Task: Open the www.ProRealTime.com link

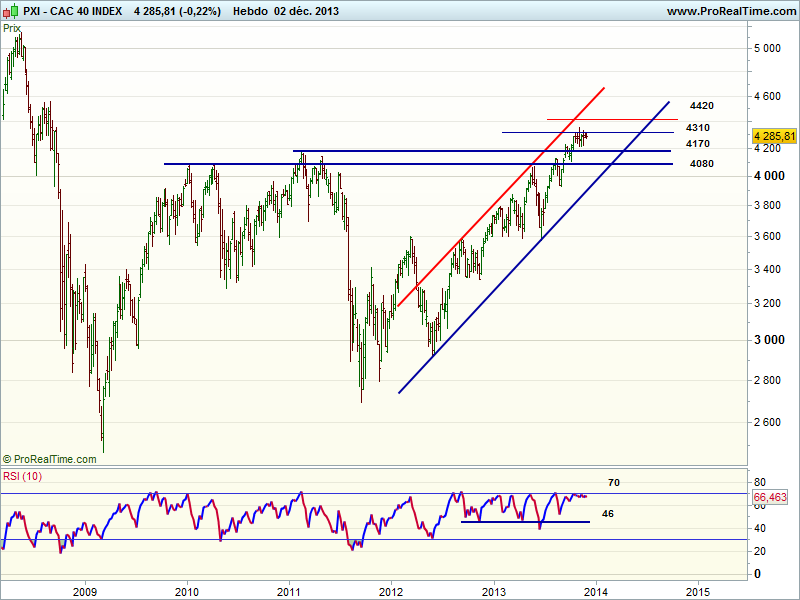Action: point(730,12)
